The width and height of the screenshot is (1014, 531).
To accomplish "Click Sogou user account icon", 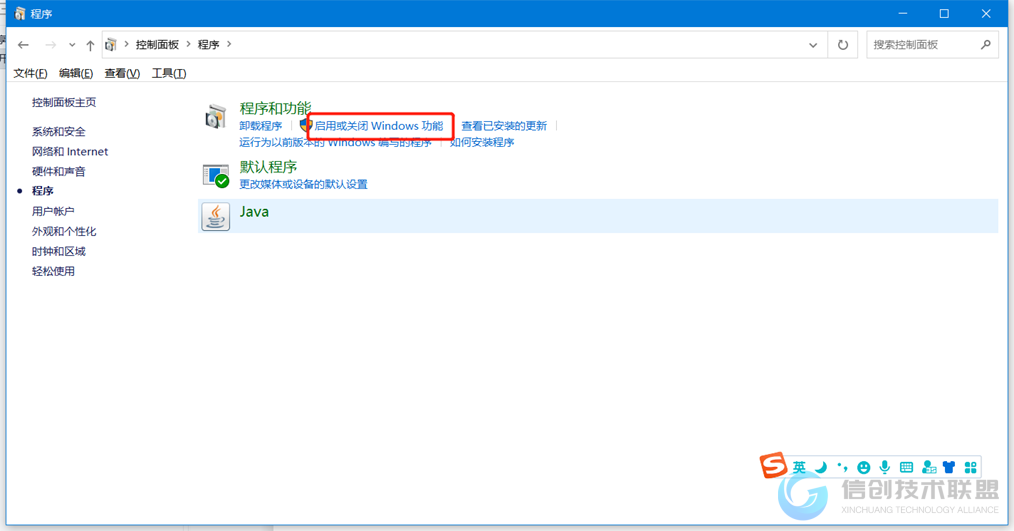I will (x=929, y=467).
